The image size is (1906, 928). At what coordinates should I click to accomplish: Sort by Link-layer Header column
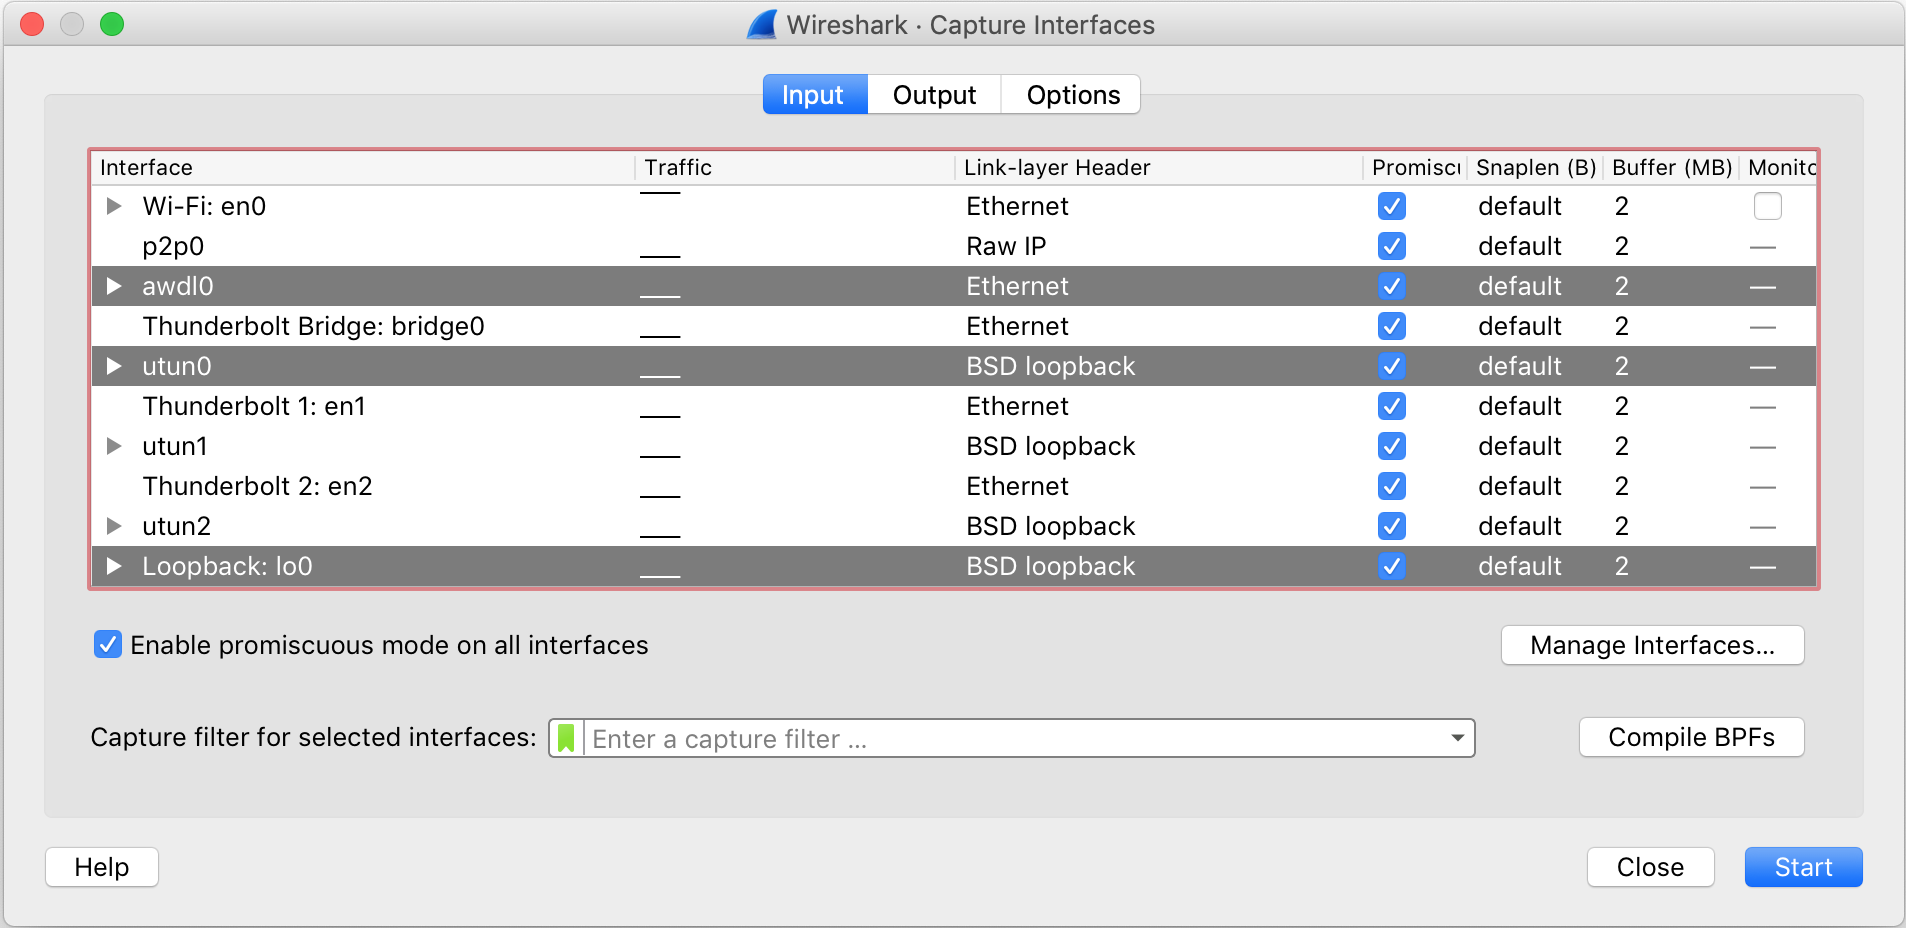pos(1159,167)
